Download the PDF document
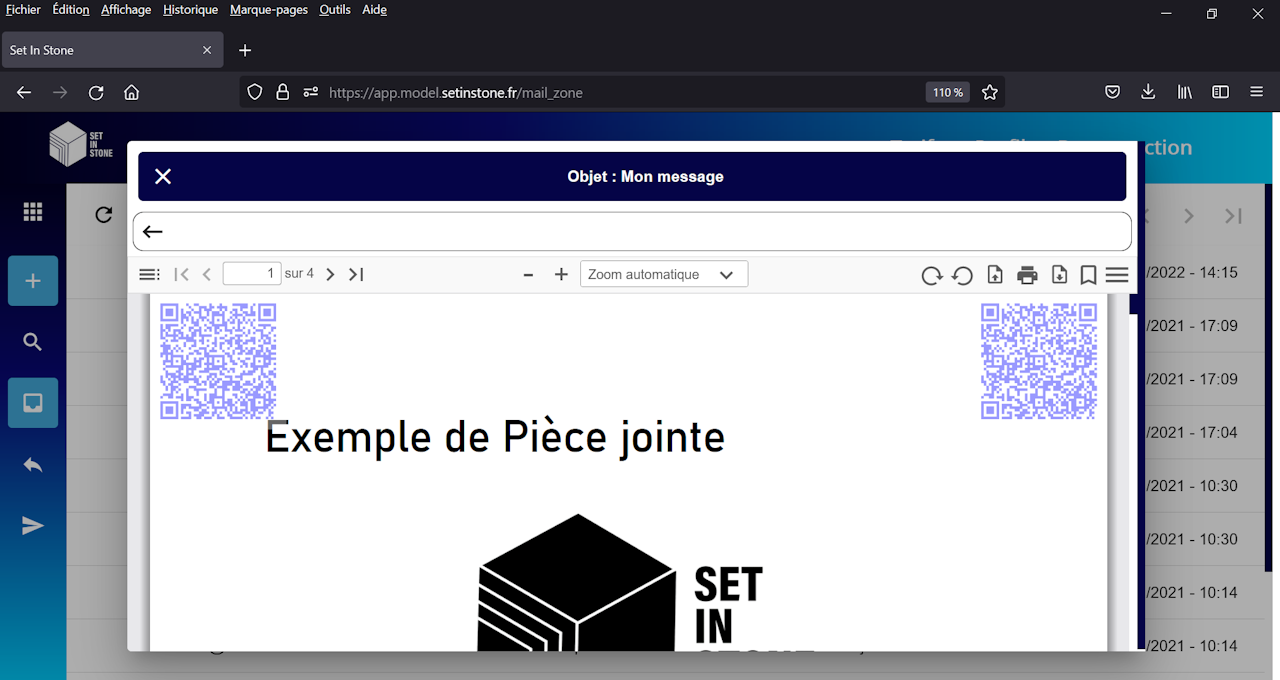This screenshot has width=1280, height=680. point(1059,275)
